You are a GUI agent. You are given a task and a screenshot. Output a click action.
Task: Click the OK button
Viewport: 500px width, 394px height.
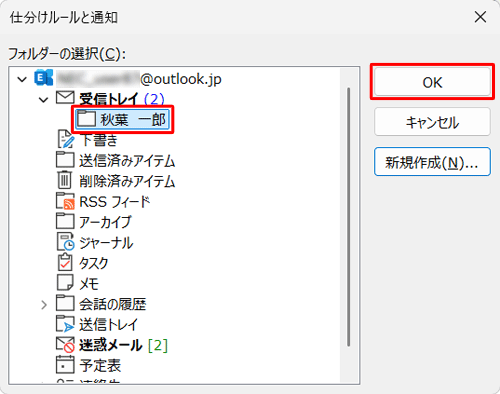click(432, 82)
